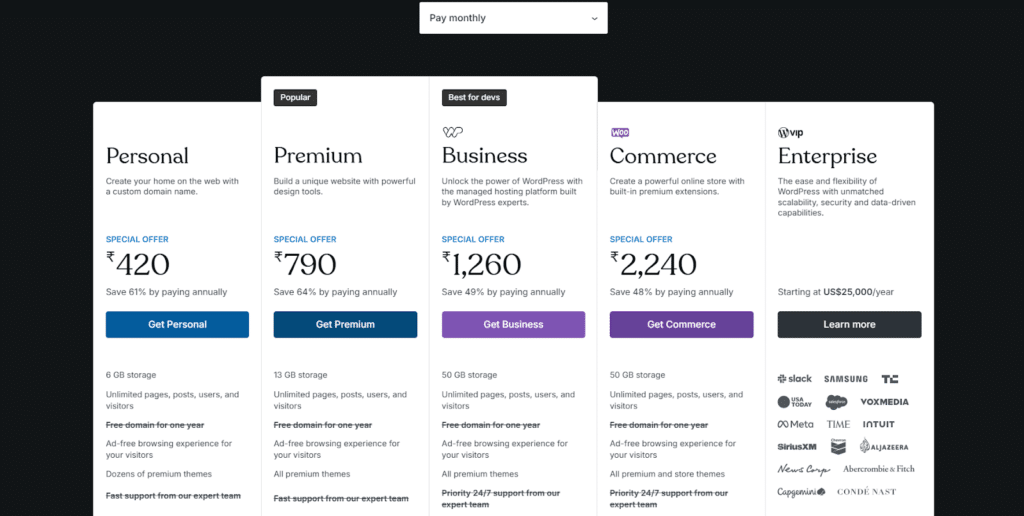Click the Al Jazeera logo
The height and width of the screenshot is (516, 1024).
click(884, 446)
